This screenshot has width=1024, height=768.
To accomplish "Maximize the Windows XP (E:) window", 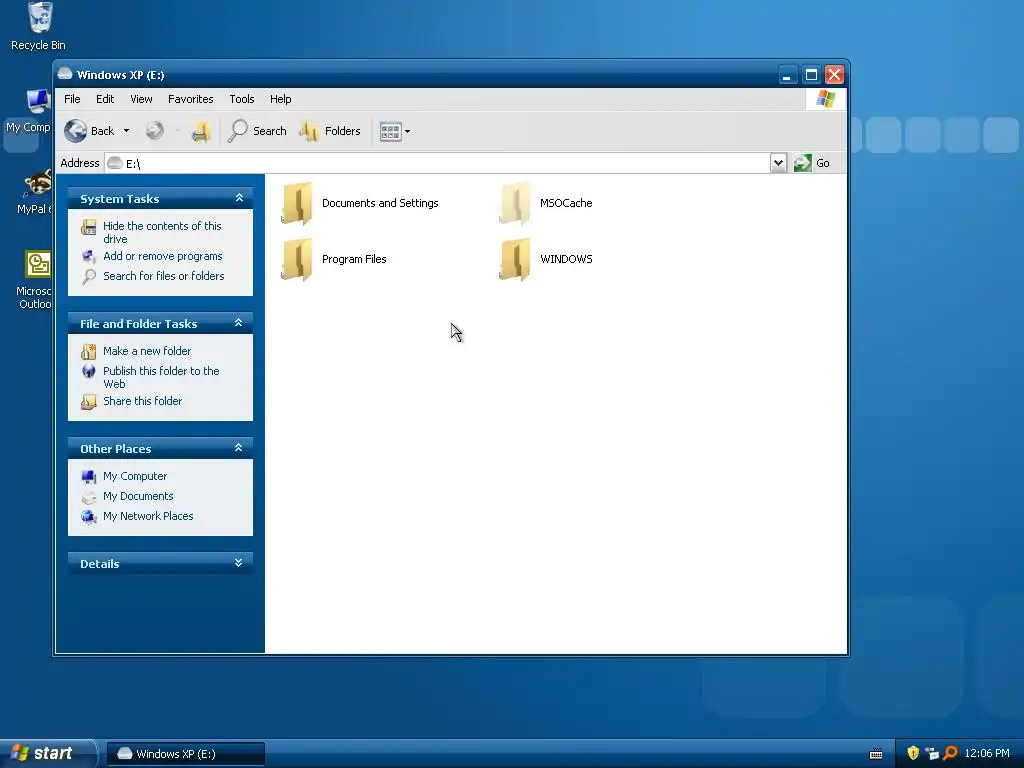I will click(x=811, y=74).
